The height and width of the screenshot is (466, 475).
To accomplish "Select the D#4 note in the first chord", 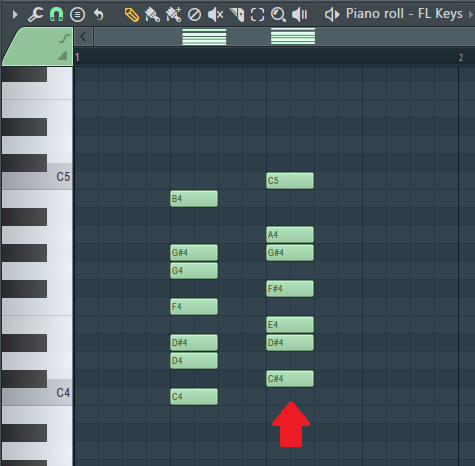I will click(194, 343).
